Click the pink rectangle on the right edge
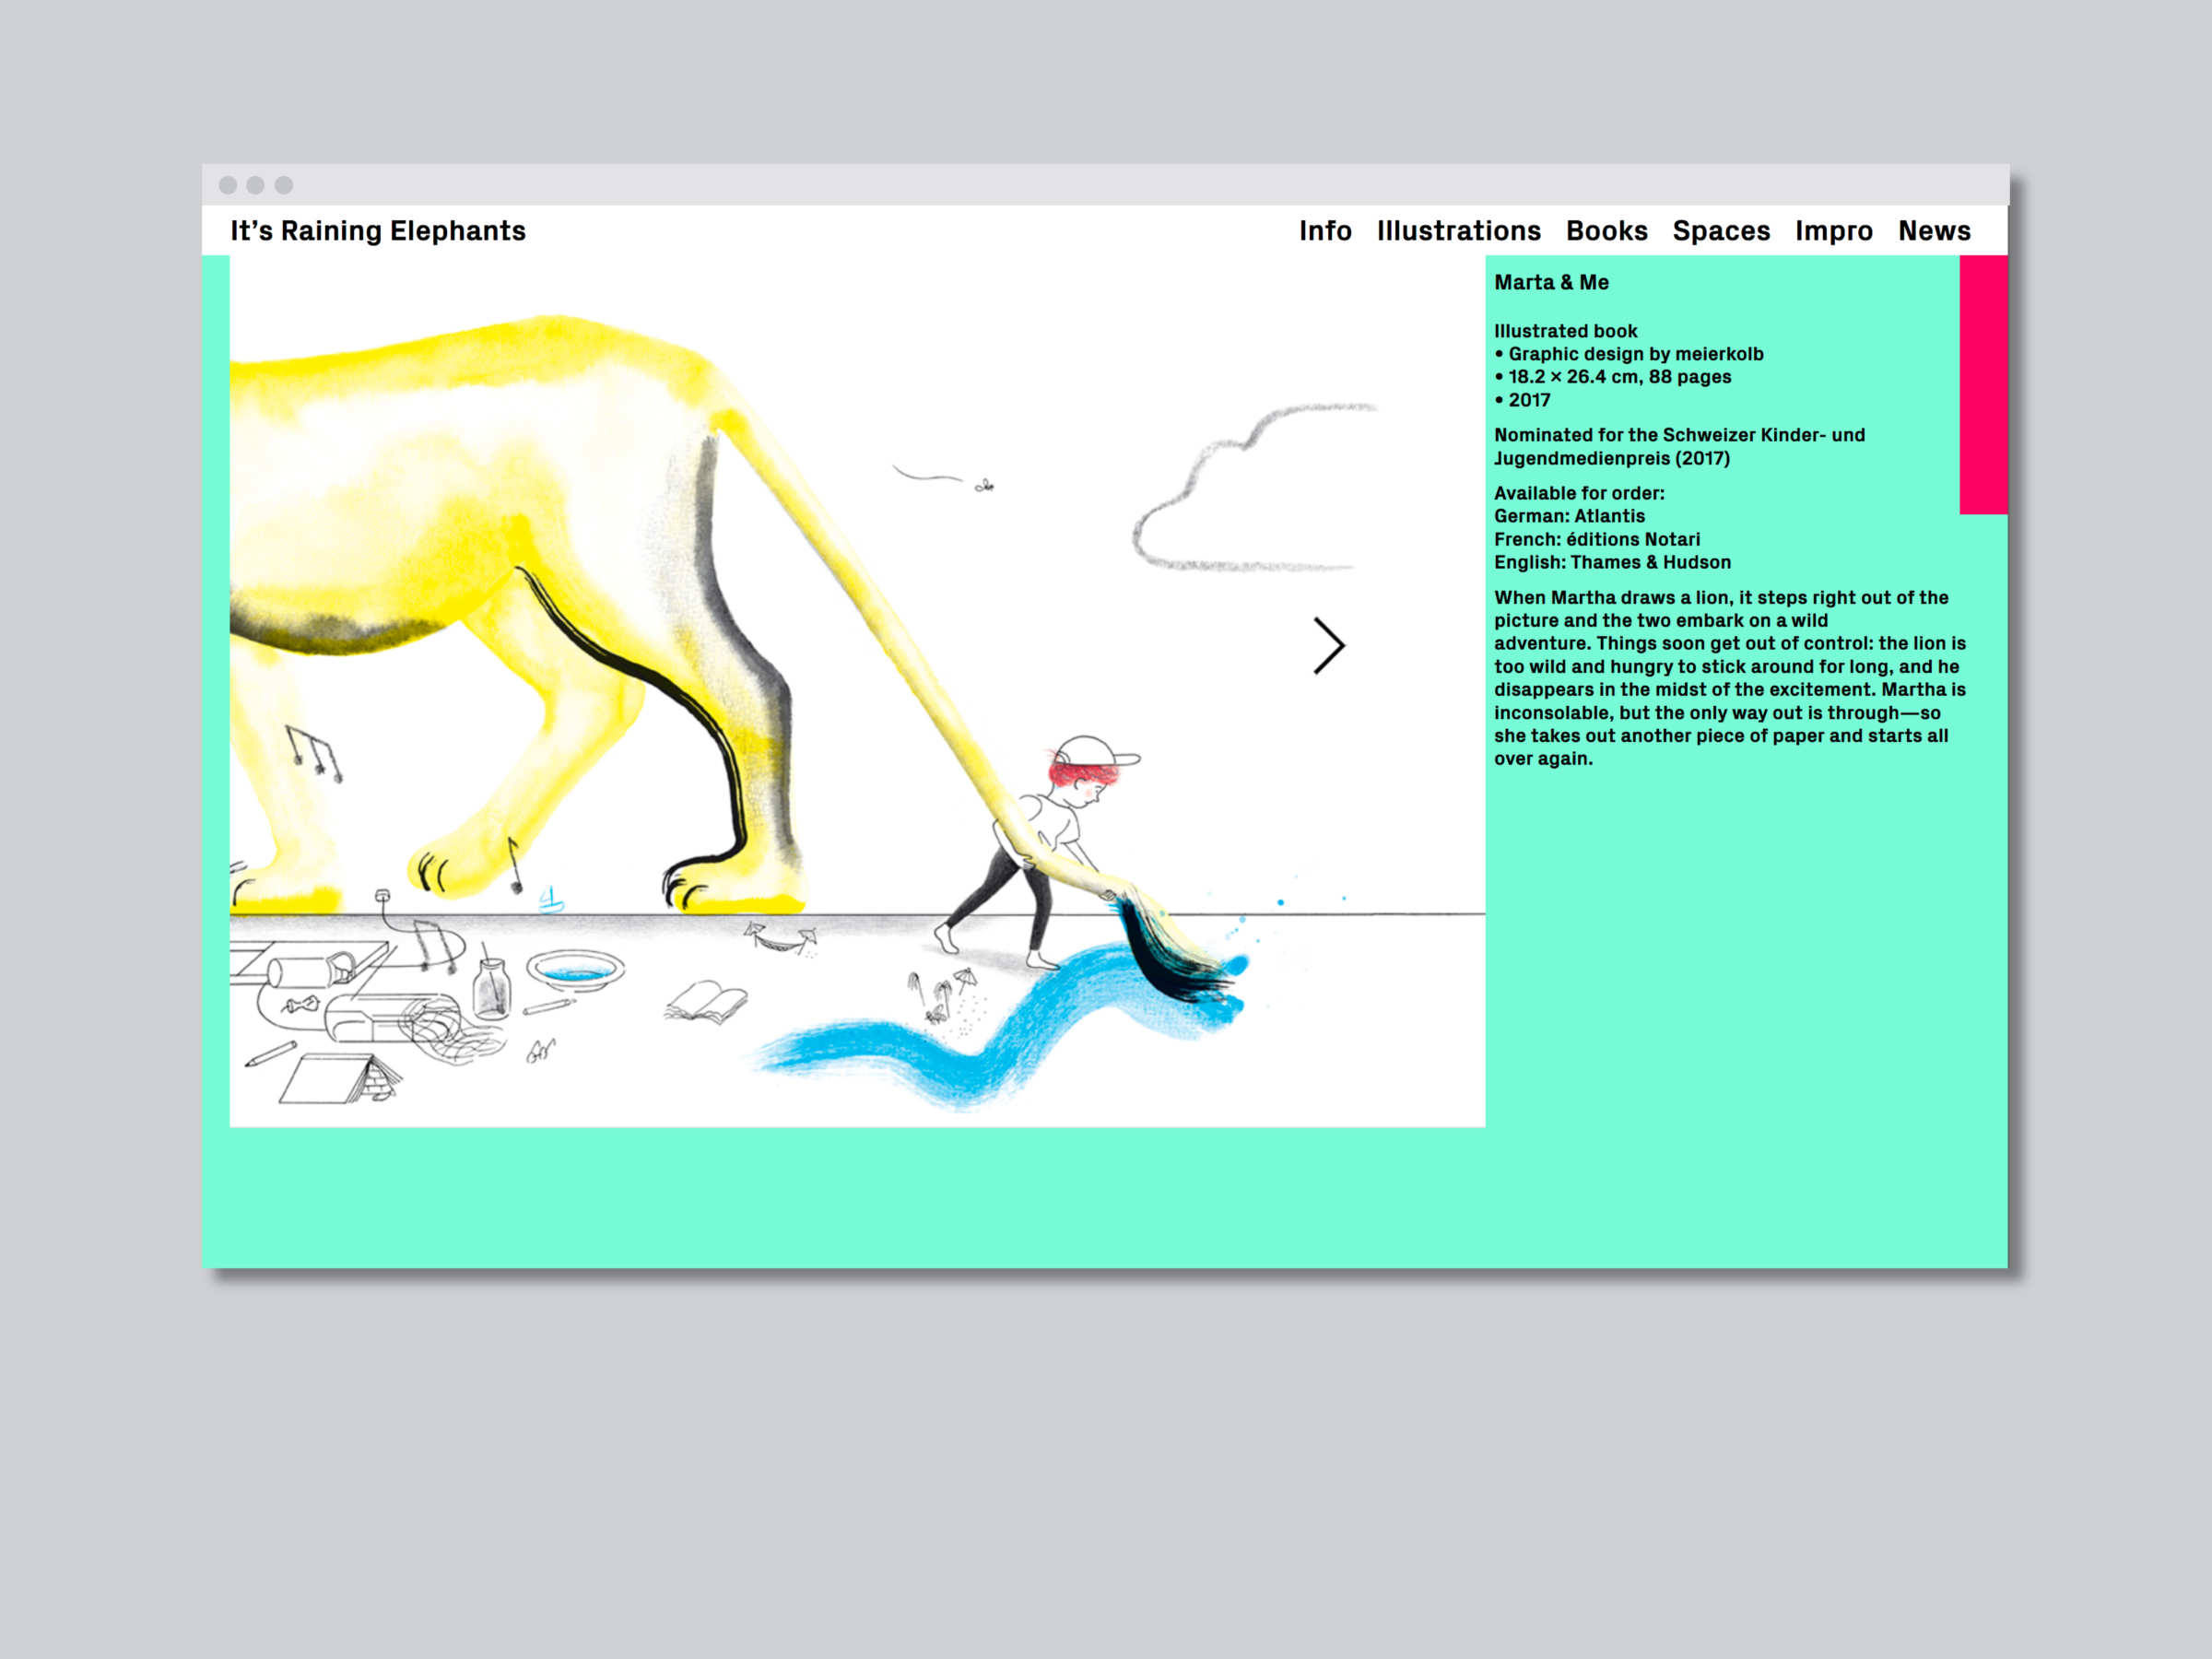The height and width of the screenshot is (1659, 2212). point(1983,385)
